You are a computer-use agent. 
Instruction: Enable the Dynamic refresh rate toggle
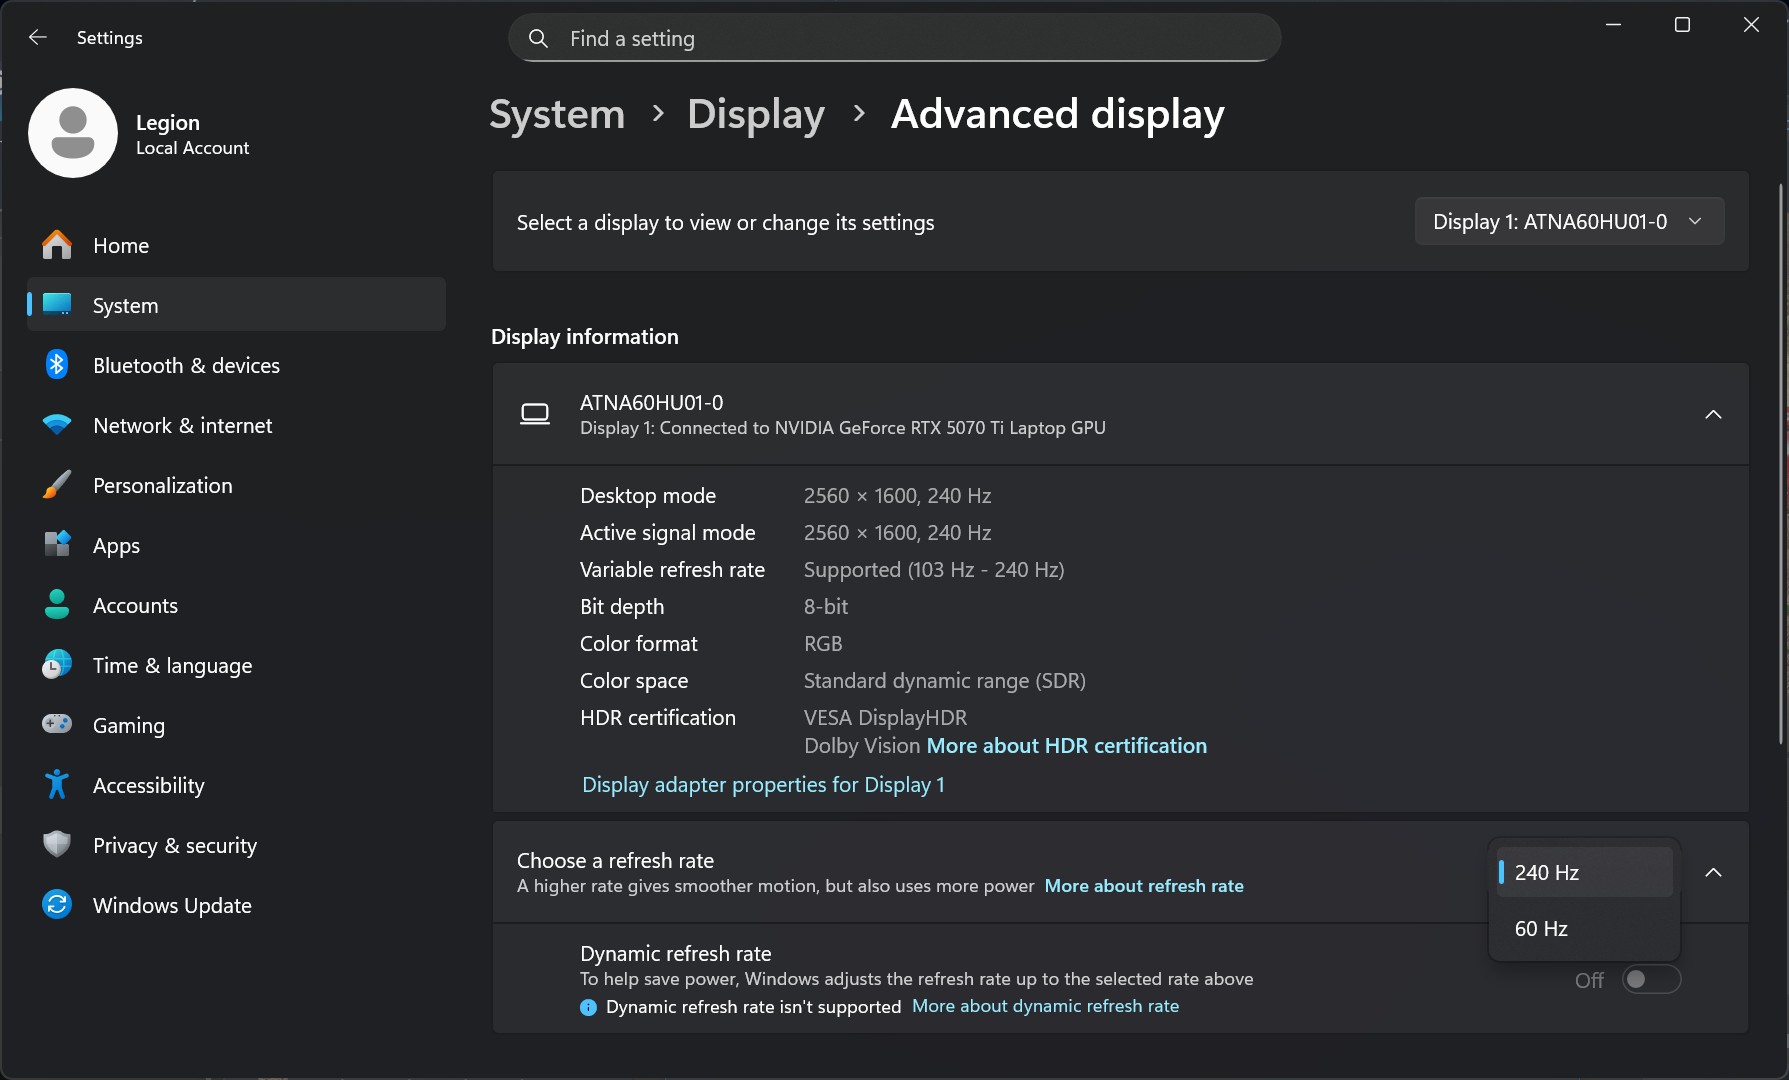(x=1650, y=979)
